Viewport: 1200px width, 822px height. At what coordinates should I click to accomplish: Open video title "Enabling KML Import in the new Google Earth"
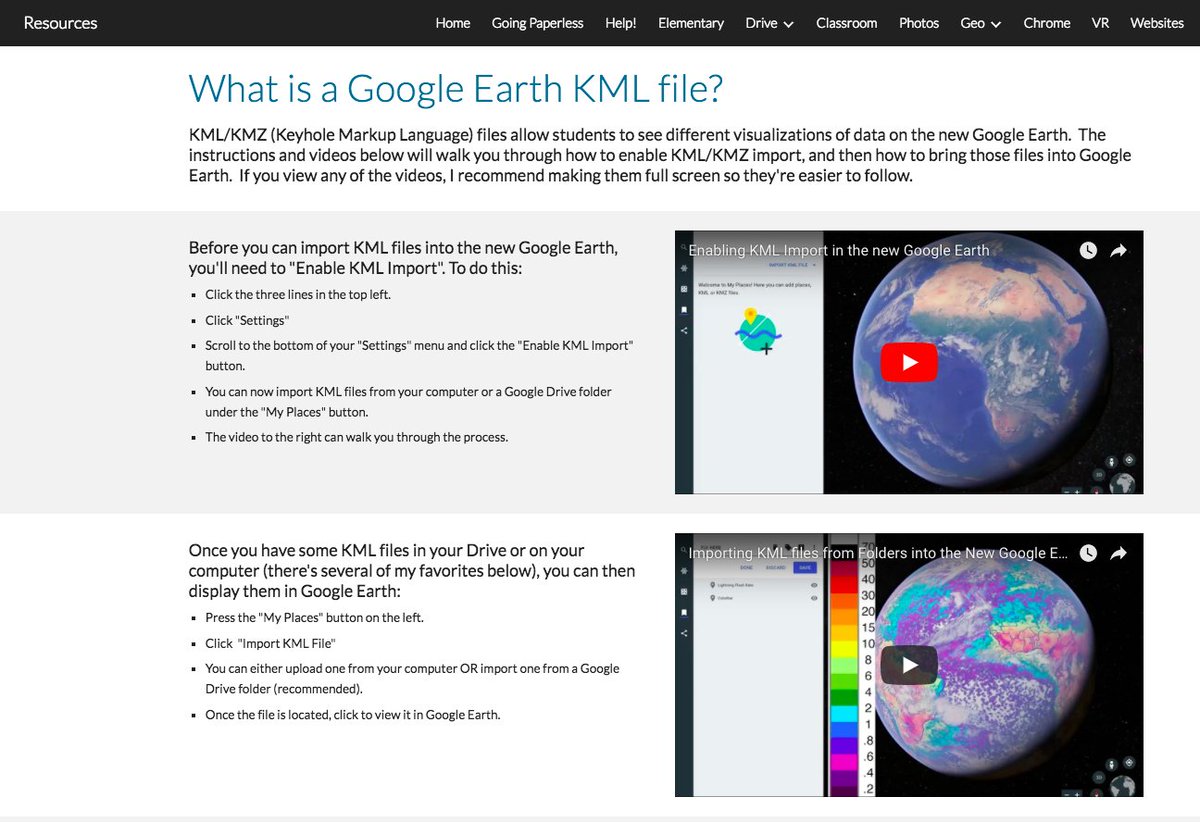[x=839, y=250]
